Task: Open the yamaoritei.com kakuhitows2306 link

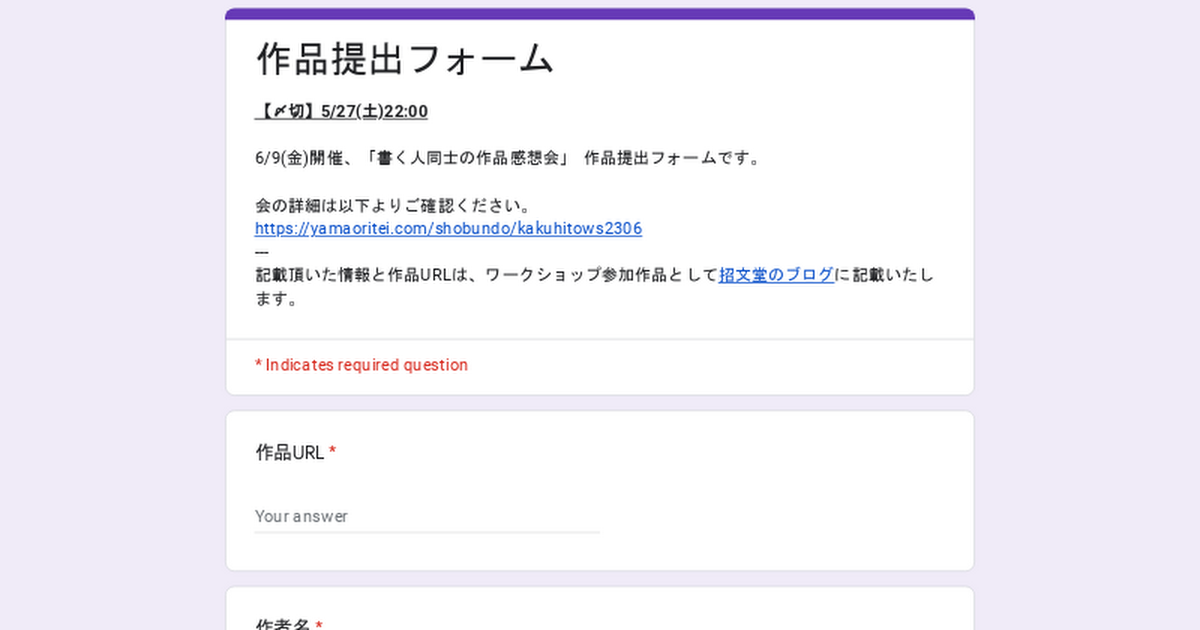Action: [448, 229]
